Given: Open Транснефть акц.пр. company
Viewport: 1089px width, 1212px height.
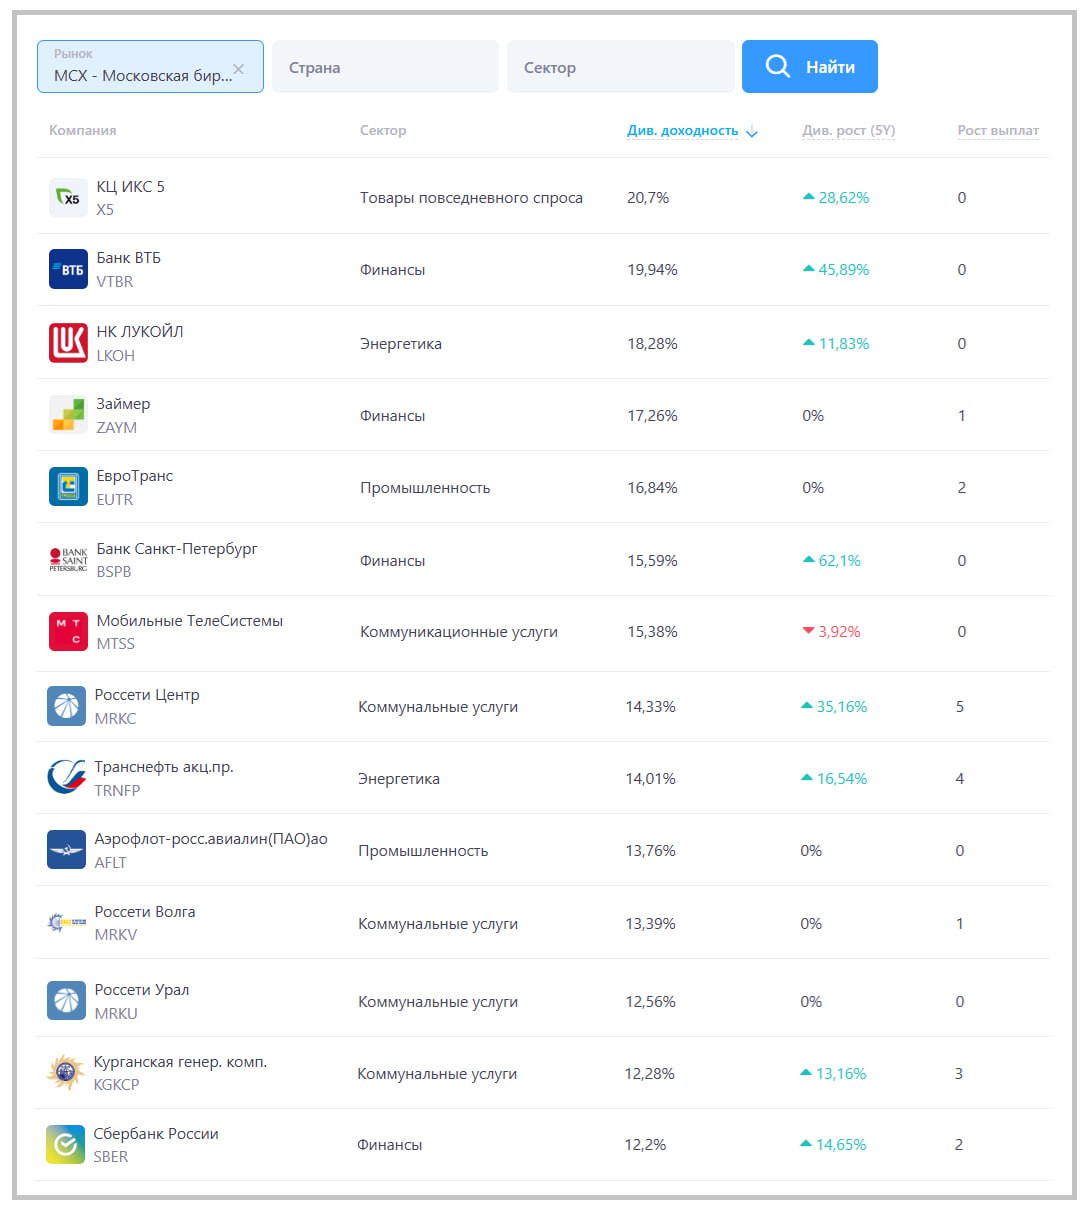Looking at the screenshot, I should click(164, 767).
